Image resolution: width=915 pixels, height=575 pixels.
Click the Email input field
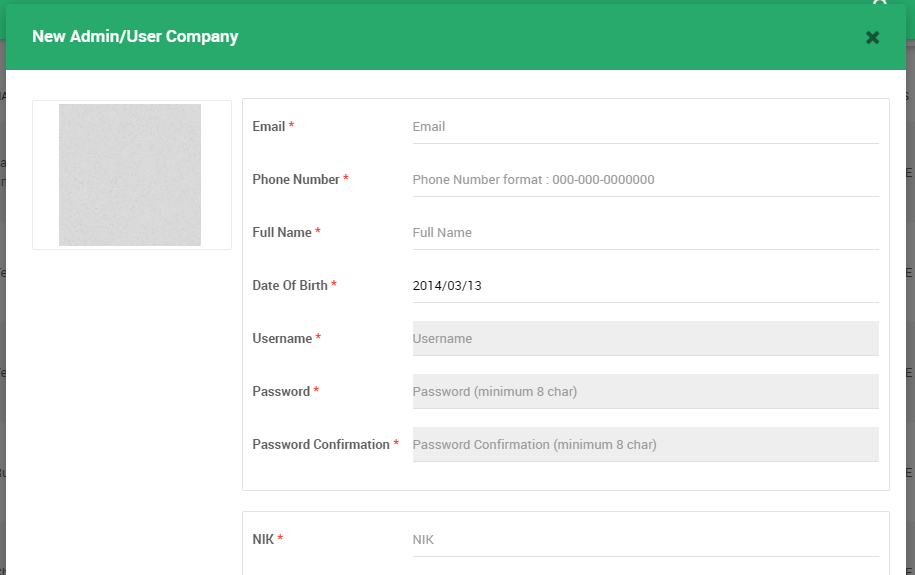point(645,127)
